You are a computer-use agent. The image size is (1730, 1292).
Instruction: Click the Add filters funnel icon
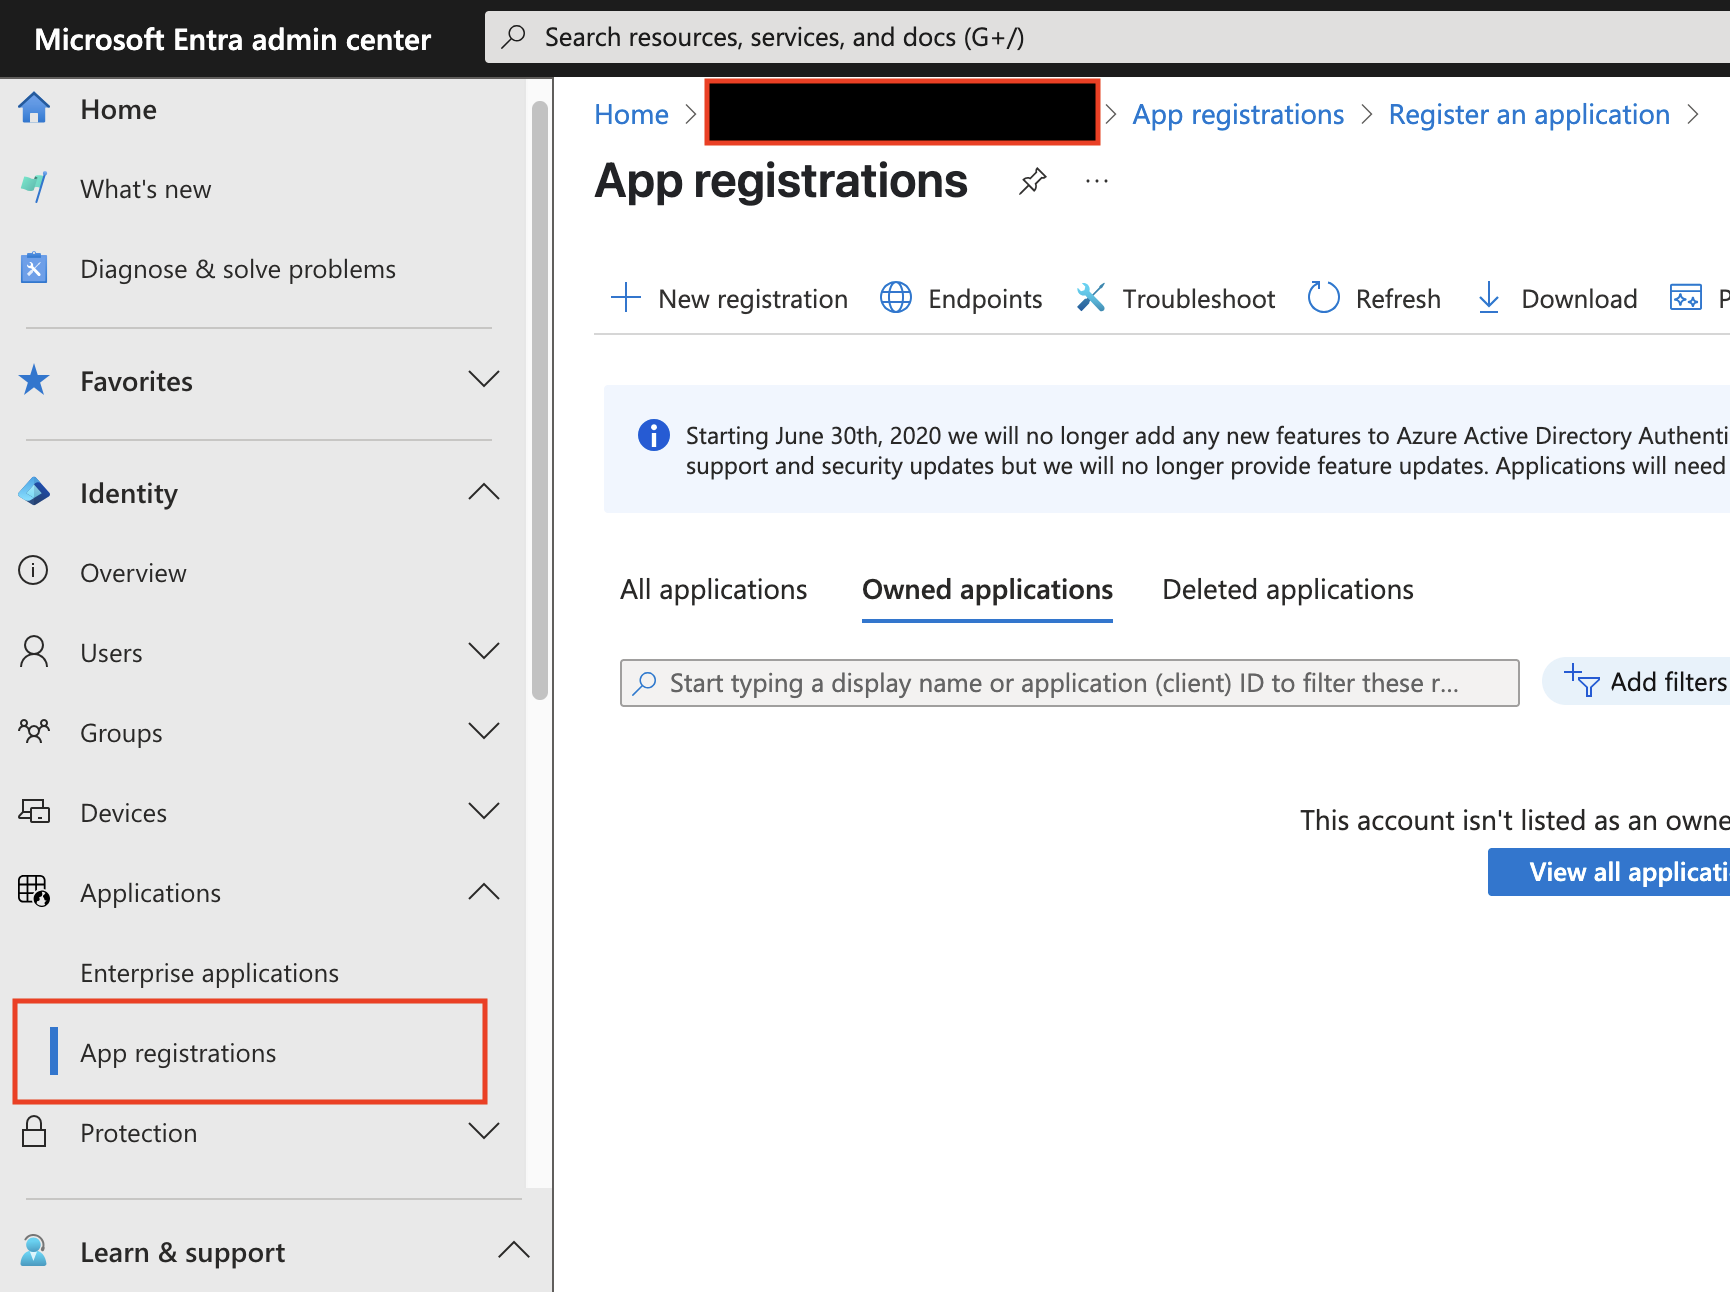(1582, 681)
